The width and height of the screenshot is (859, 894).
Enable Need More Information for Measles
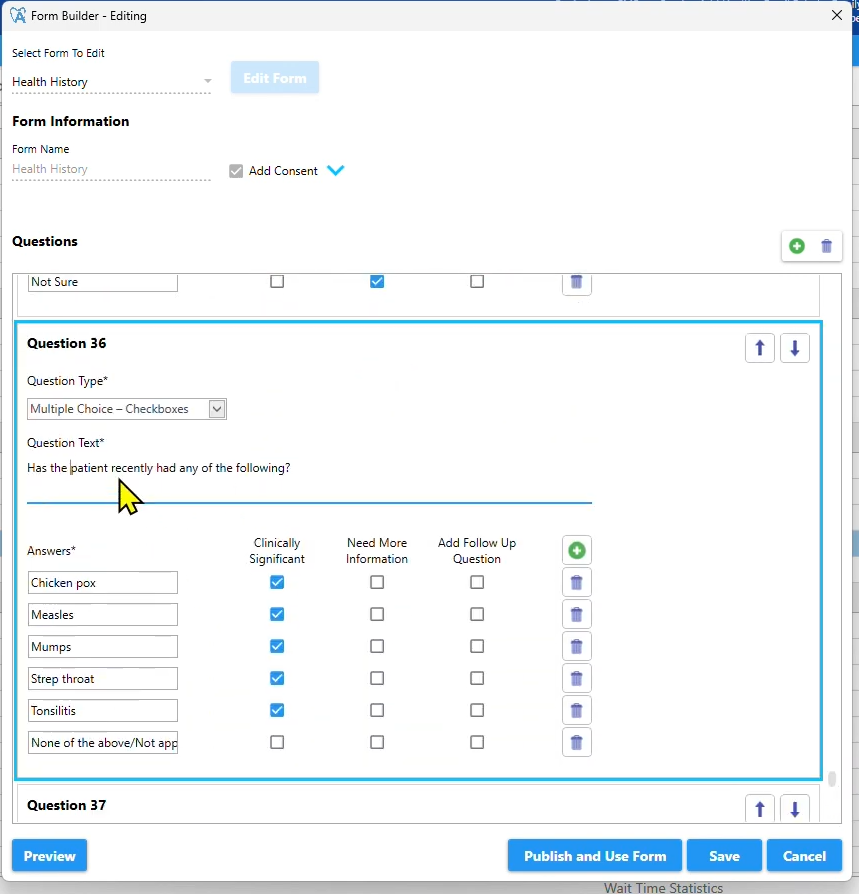click(x=377, y=614)
